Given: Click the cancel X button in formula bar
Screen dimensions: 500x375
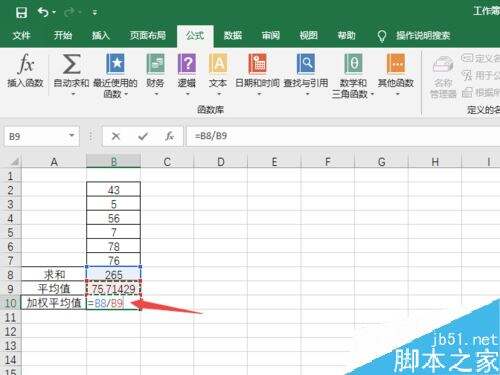Looking at the screenshot, I should (116, 136).
